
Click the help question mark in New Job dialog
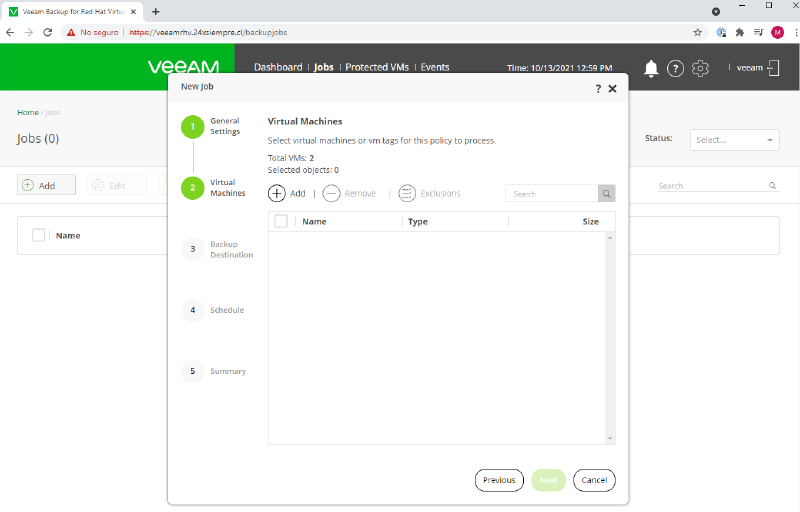pos(598,89)
